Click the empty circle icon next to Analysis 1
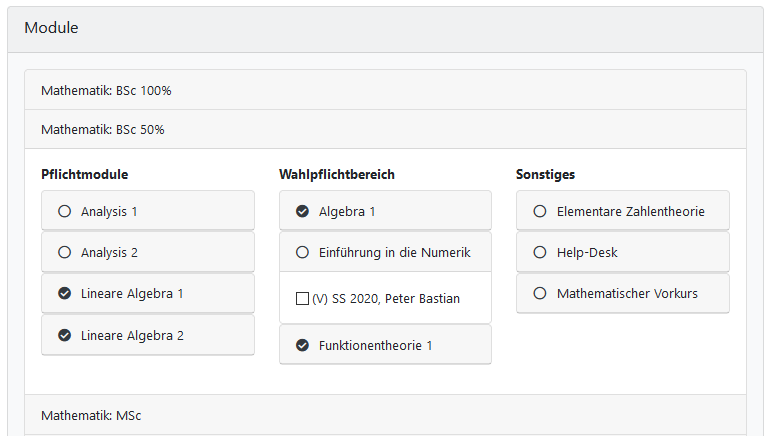The image size is (770, 436). [x=65, y=211]
